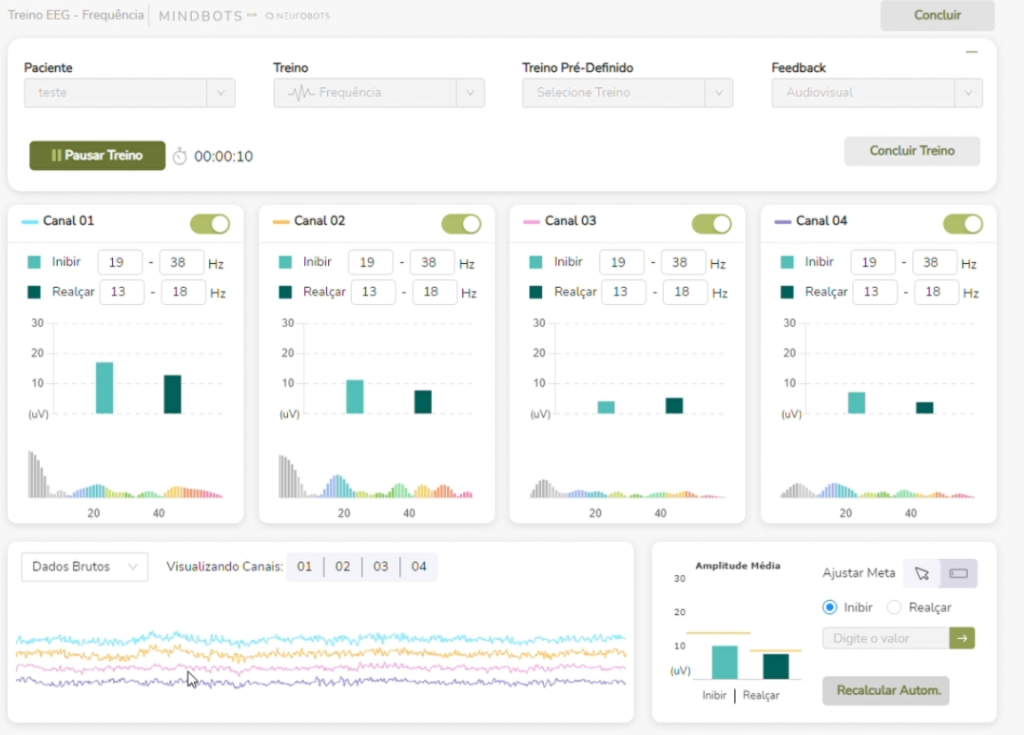
Task: Expand the Treino Pré-Definido dropdown
Action: pos(627,93)
